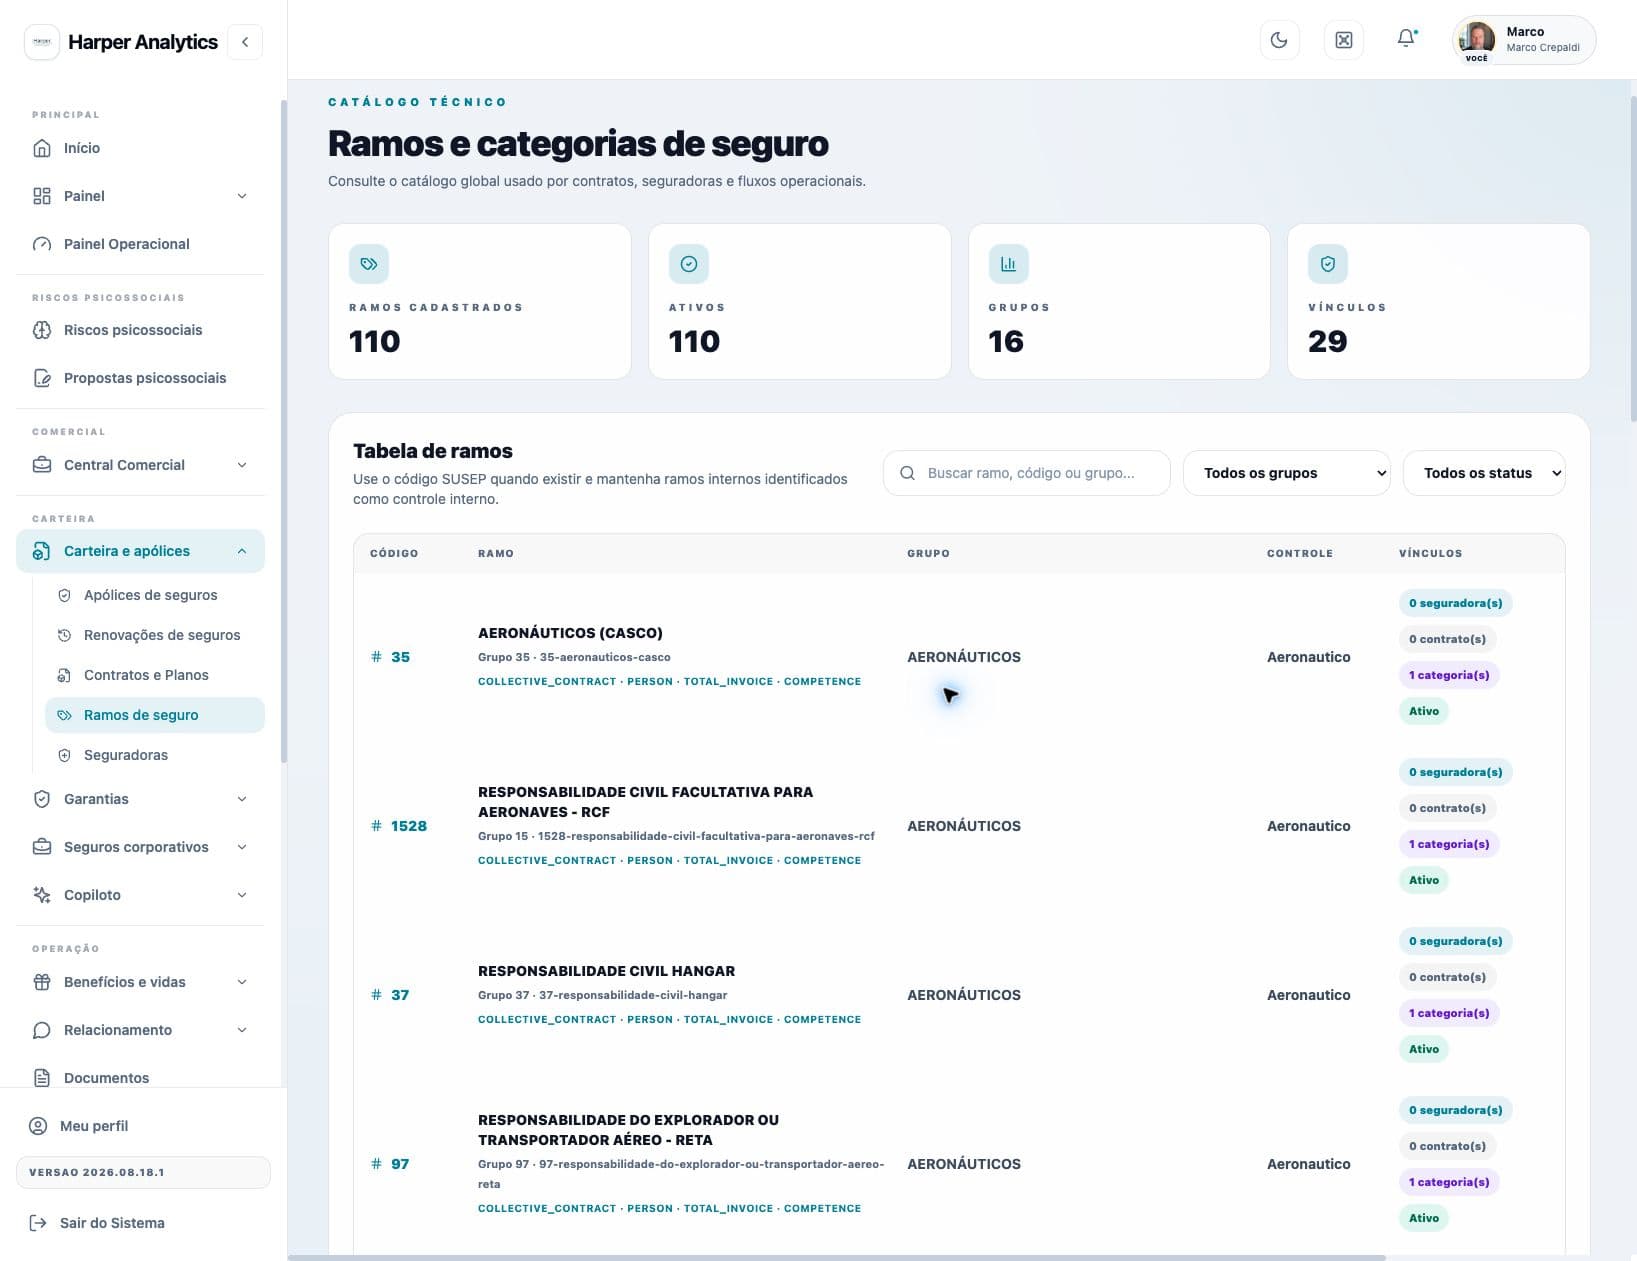This screenshot has width=1637, height=1261.
Task: Click the Painel grid icon
Action: point(42,196)
